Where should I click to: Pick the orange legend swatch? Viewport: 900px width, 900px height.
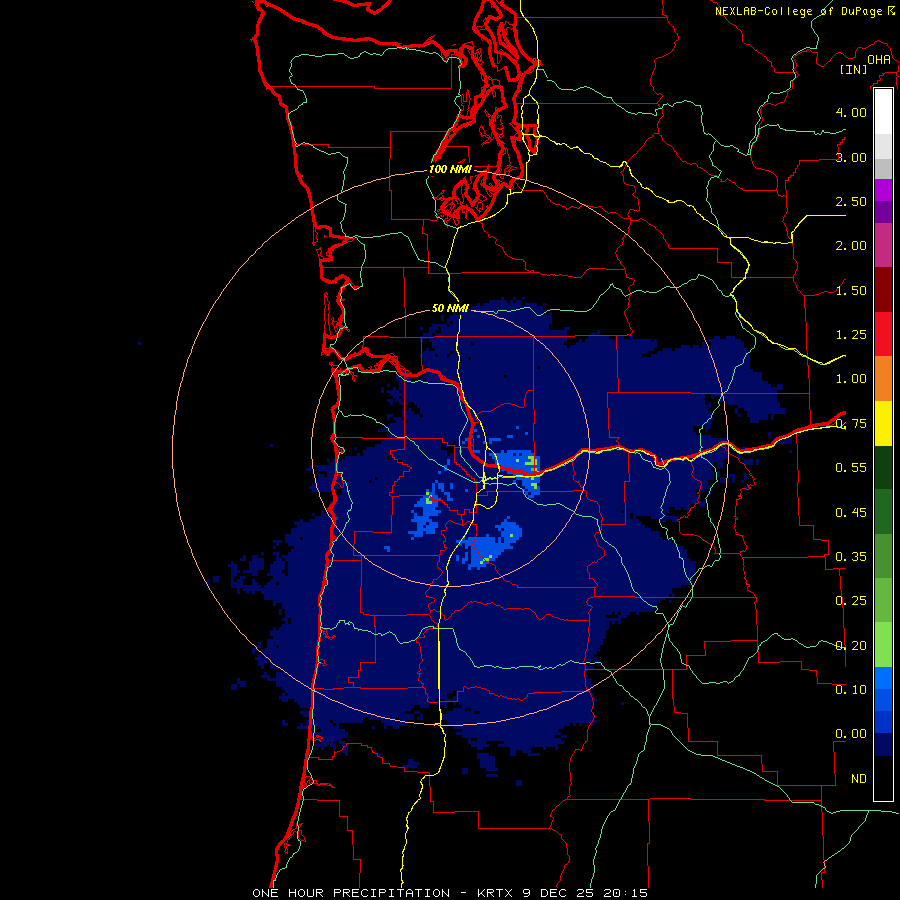[x=883, y=378]
